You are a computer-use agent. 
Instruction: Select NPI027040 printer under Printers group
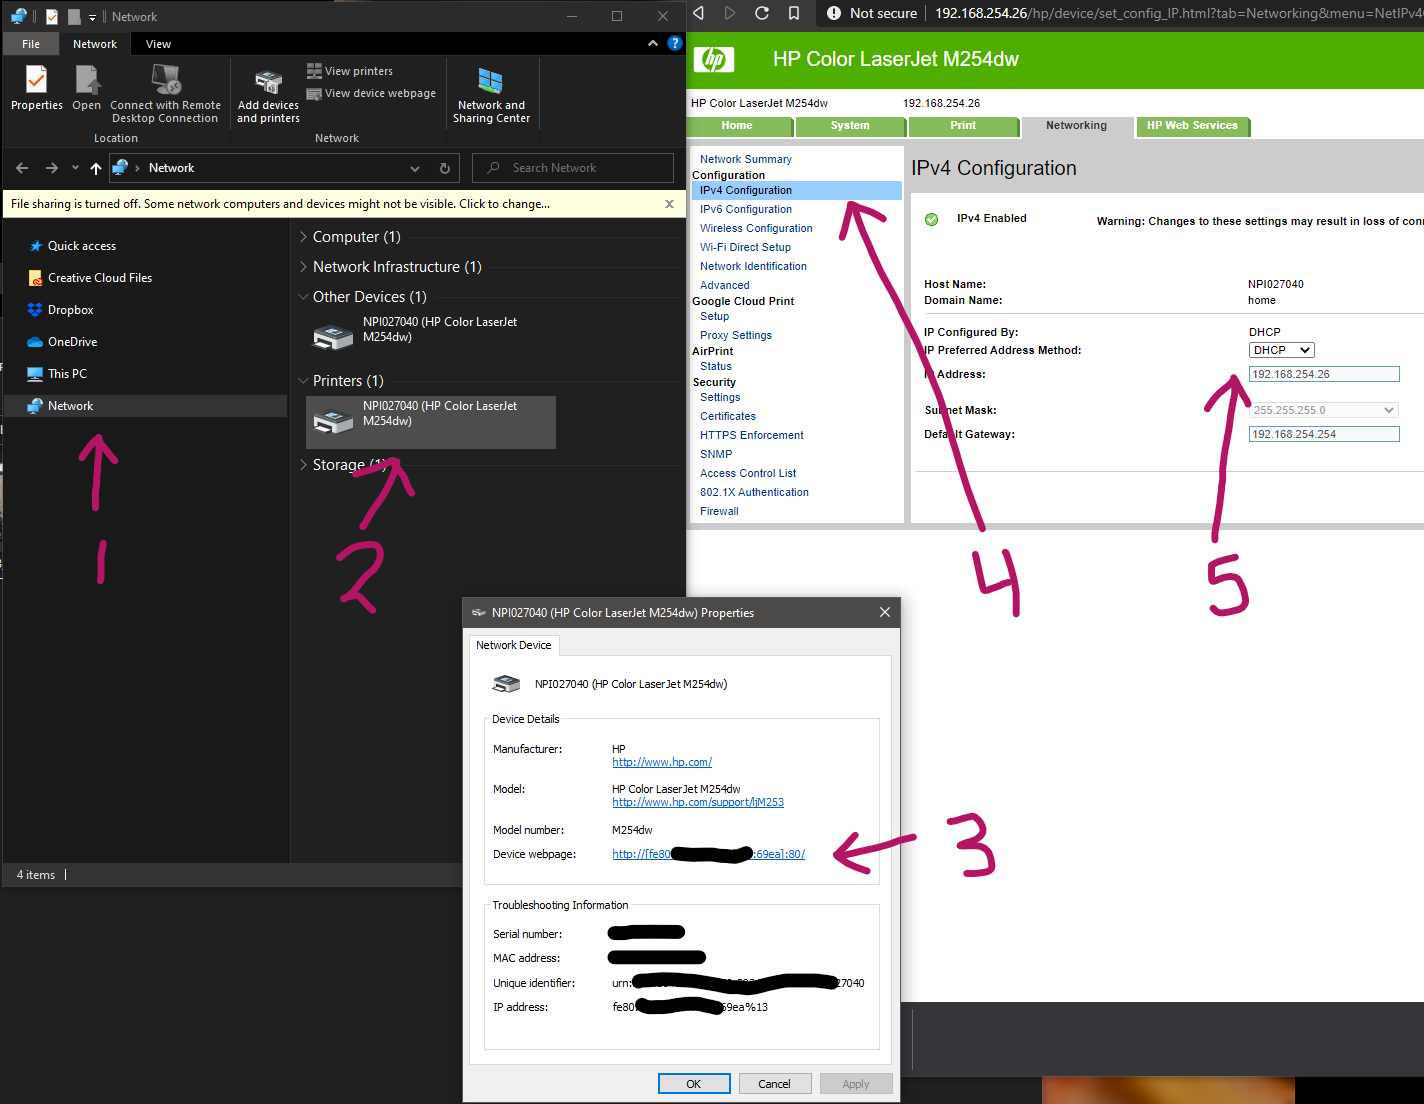pyautogui.click(x=431, y=422)
